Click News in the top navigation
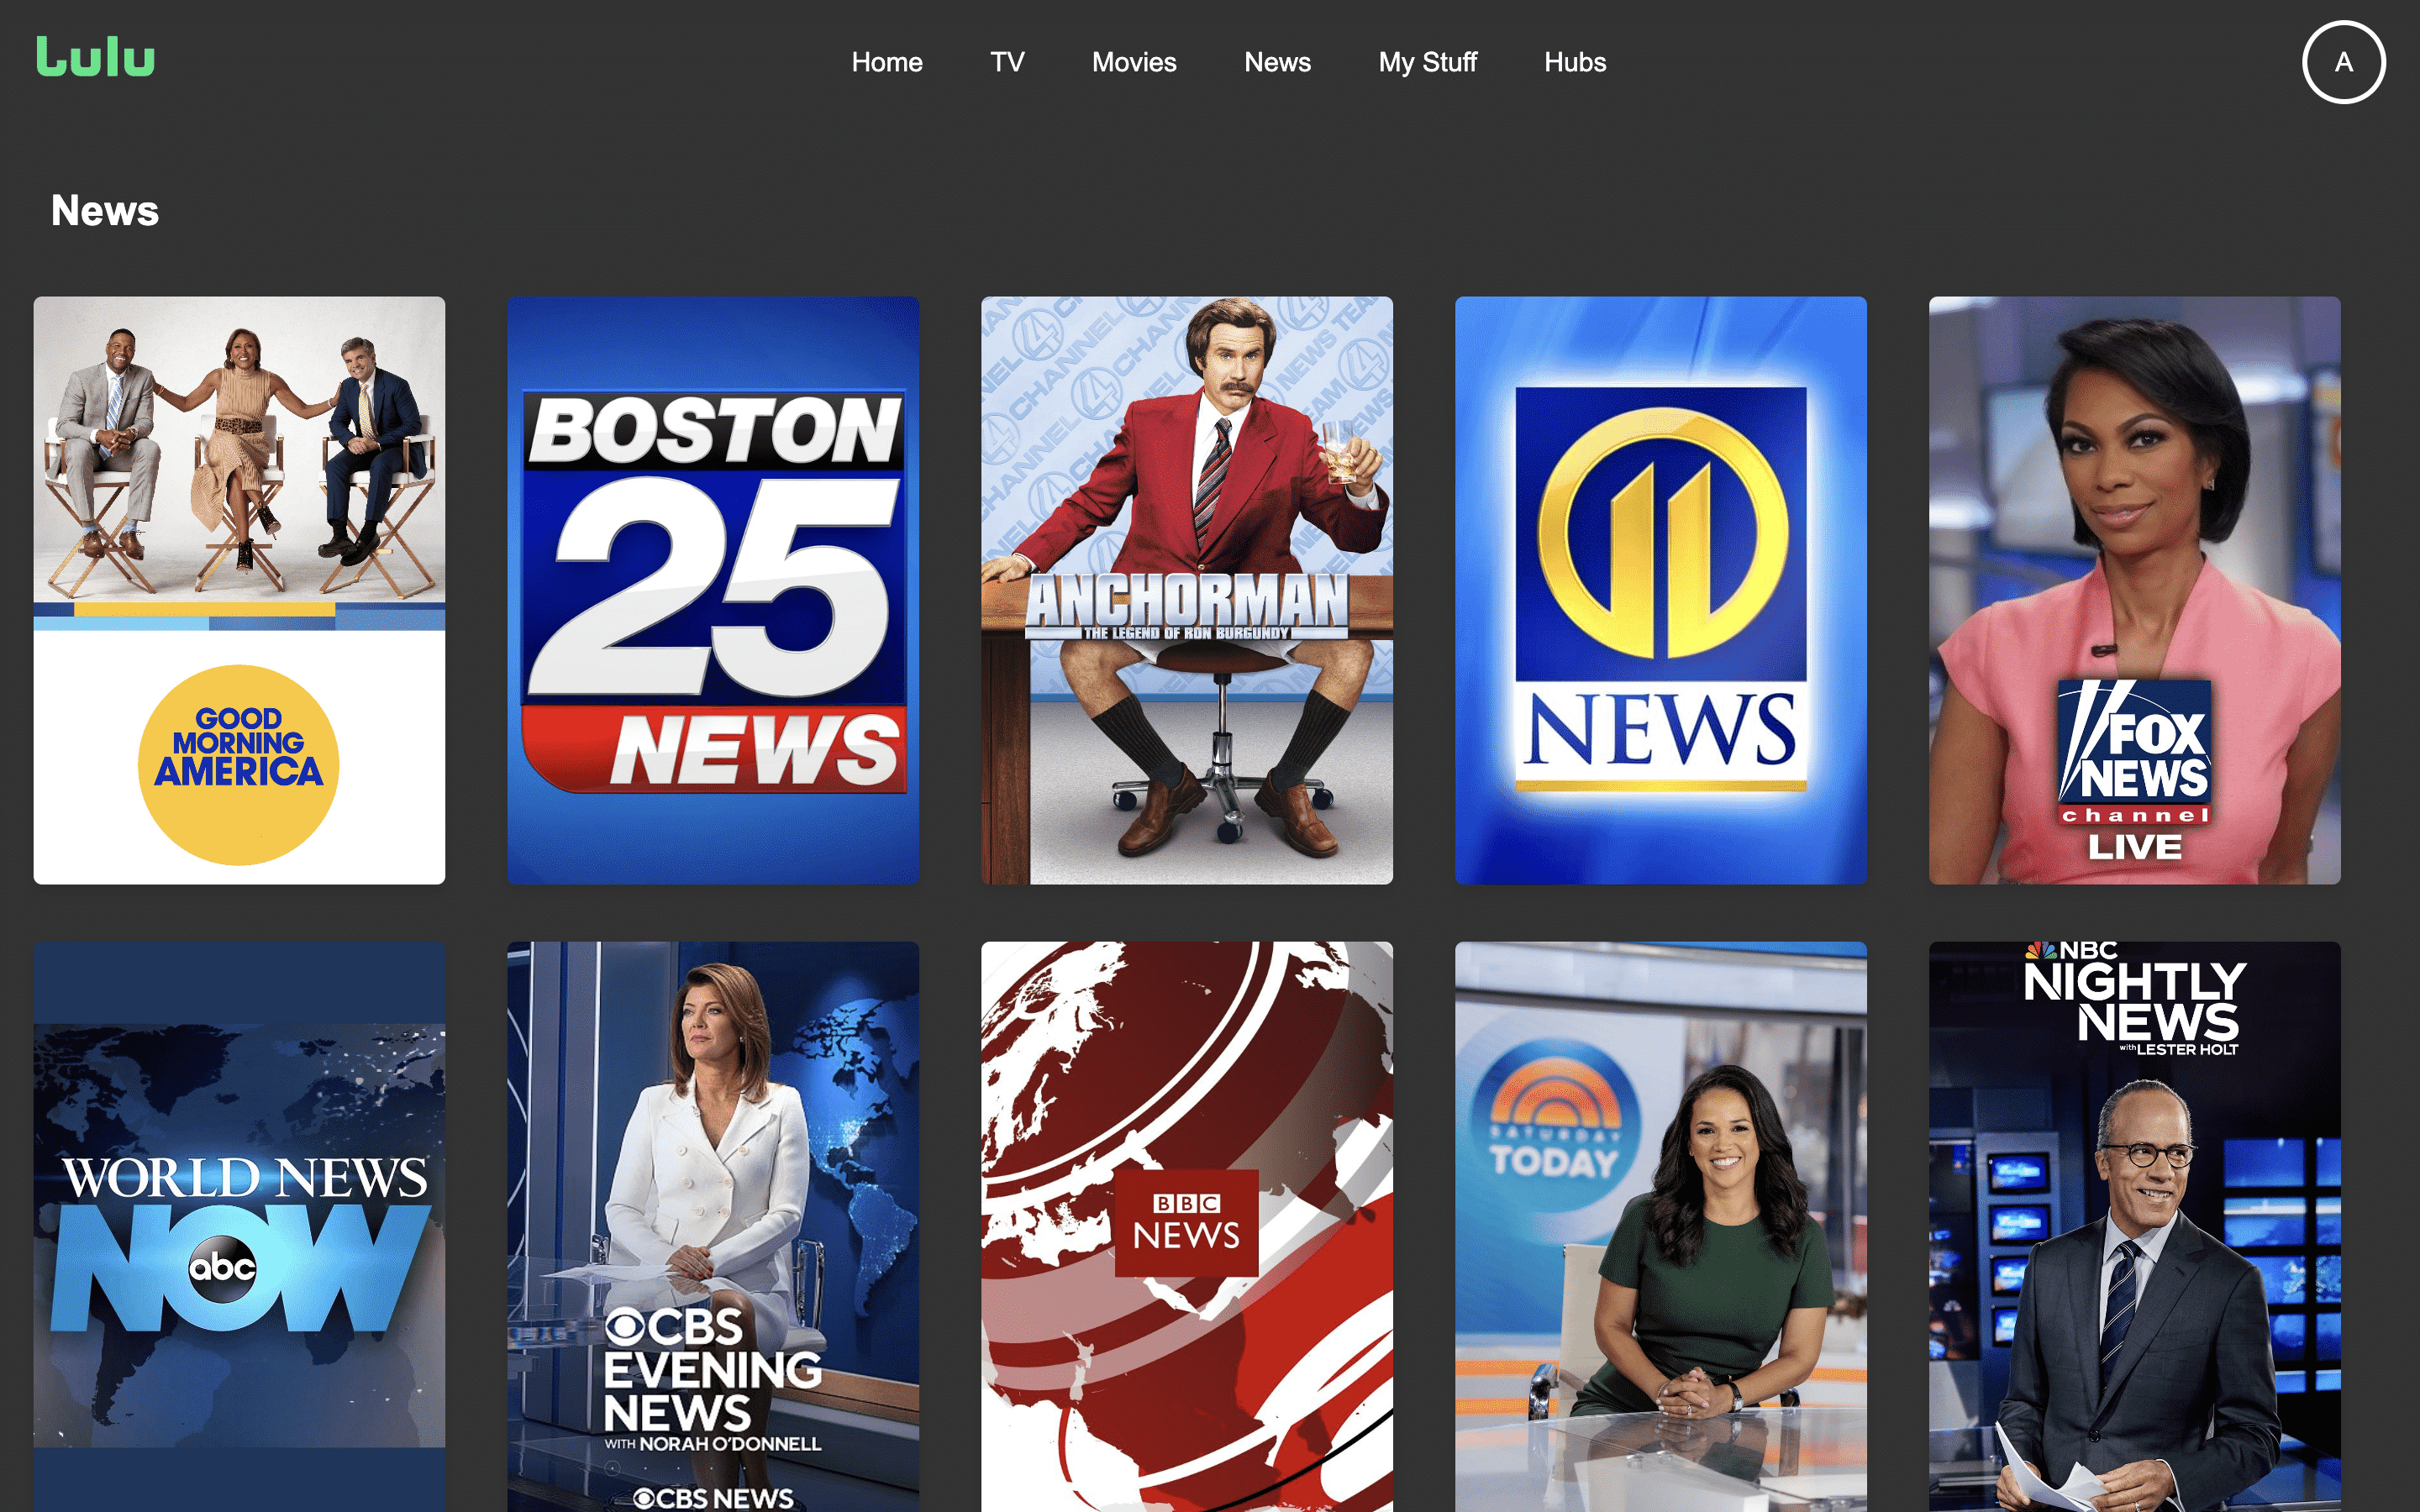Viewport: 2420px width, 1512px height. coord(1276,62)
